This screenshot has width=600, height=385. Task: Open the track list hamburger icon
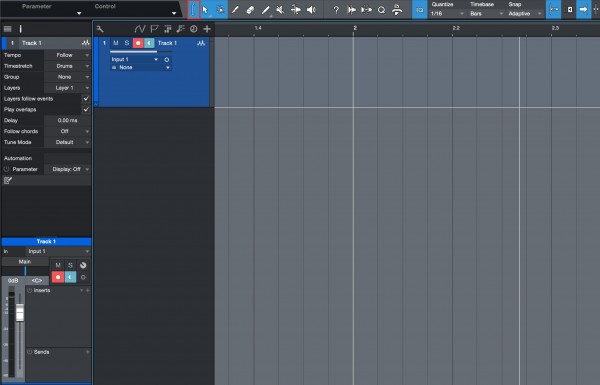7,29
